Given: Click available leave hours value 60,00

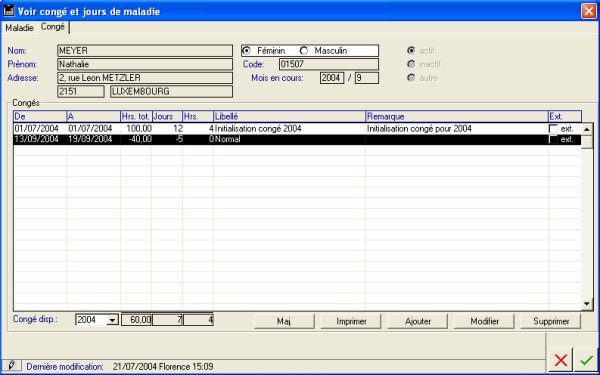Looking at the screenshot, I should pyautogui.click(x=137, y=320).
